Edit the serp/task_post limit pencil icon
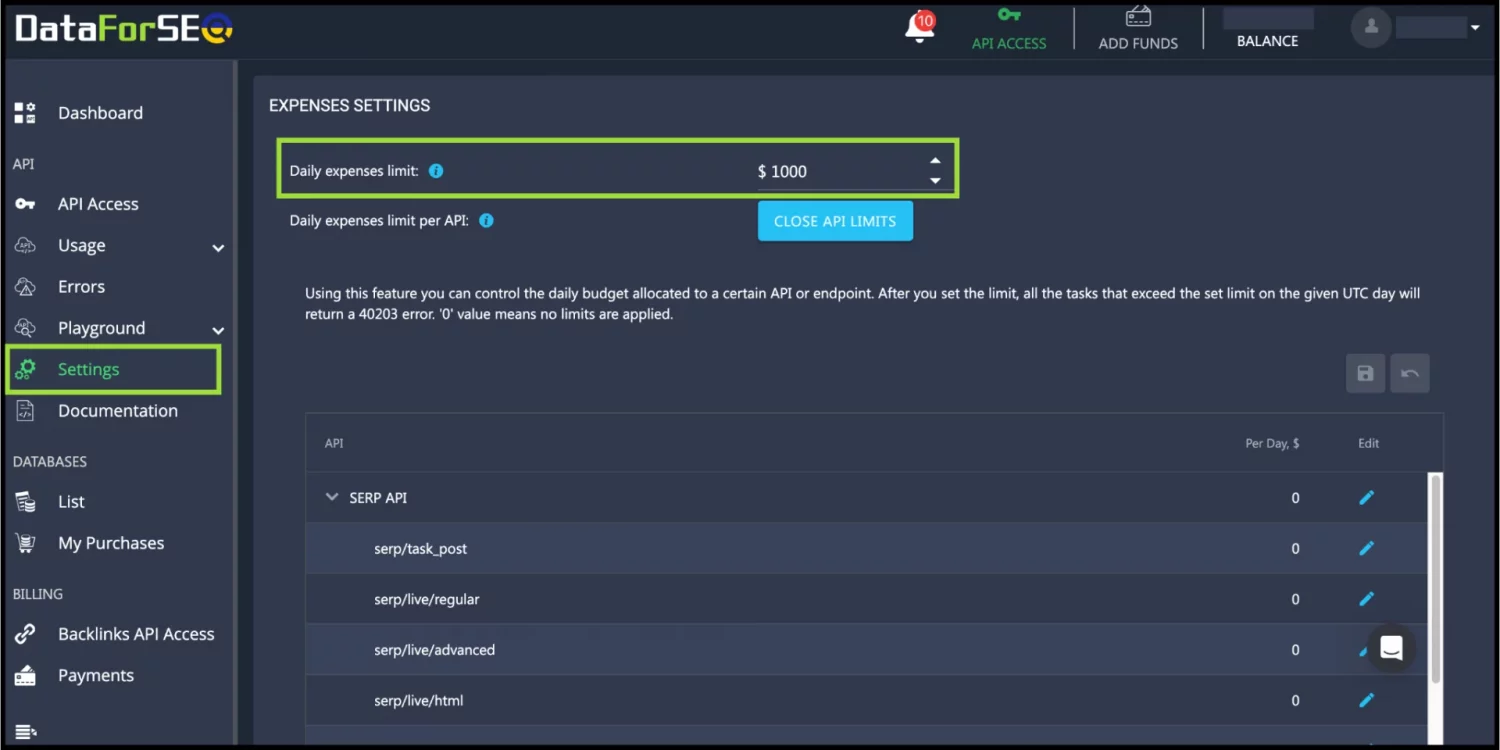This screenshot has height=750, width=1500. (x=1366, y=548)
